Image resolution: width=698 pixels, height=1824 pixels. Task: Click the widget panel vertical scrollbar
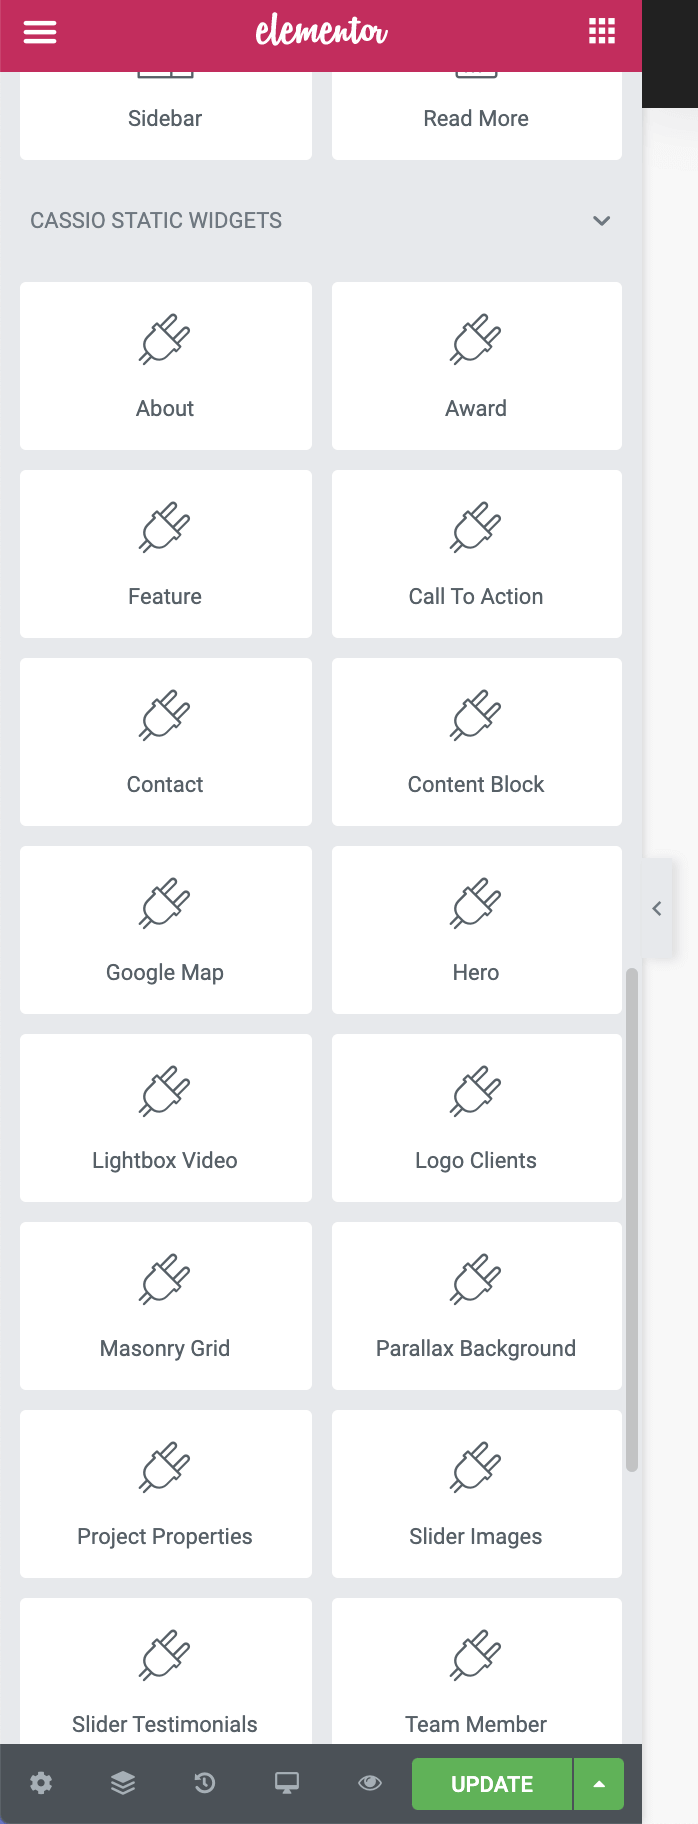(631, 1220)
